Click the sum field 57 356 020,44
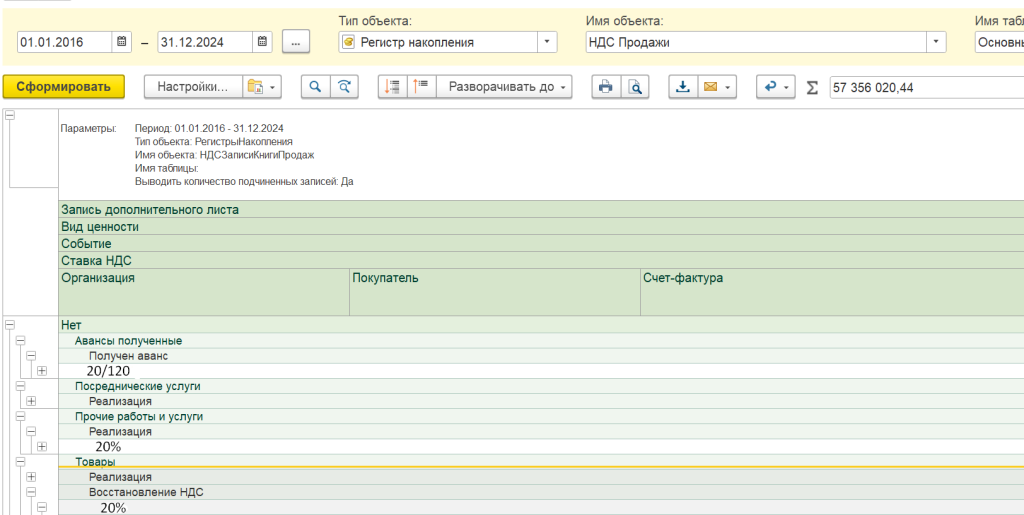 pos(927,87)
